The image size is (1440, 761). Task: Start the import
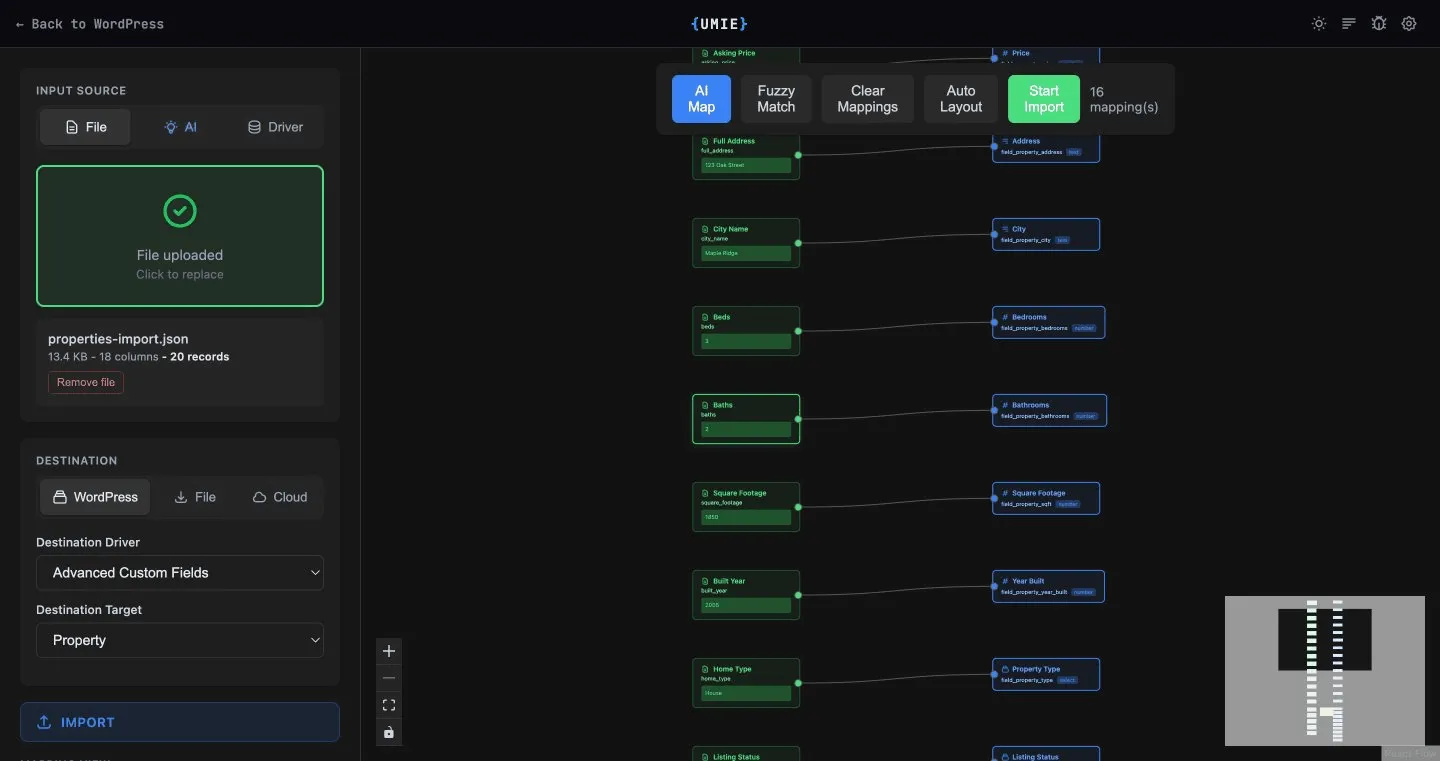pyautogui.click(x=1044, y=99)
